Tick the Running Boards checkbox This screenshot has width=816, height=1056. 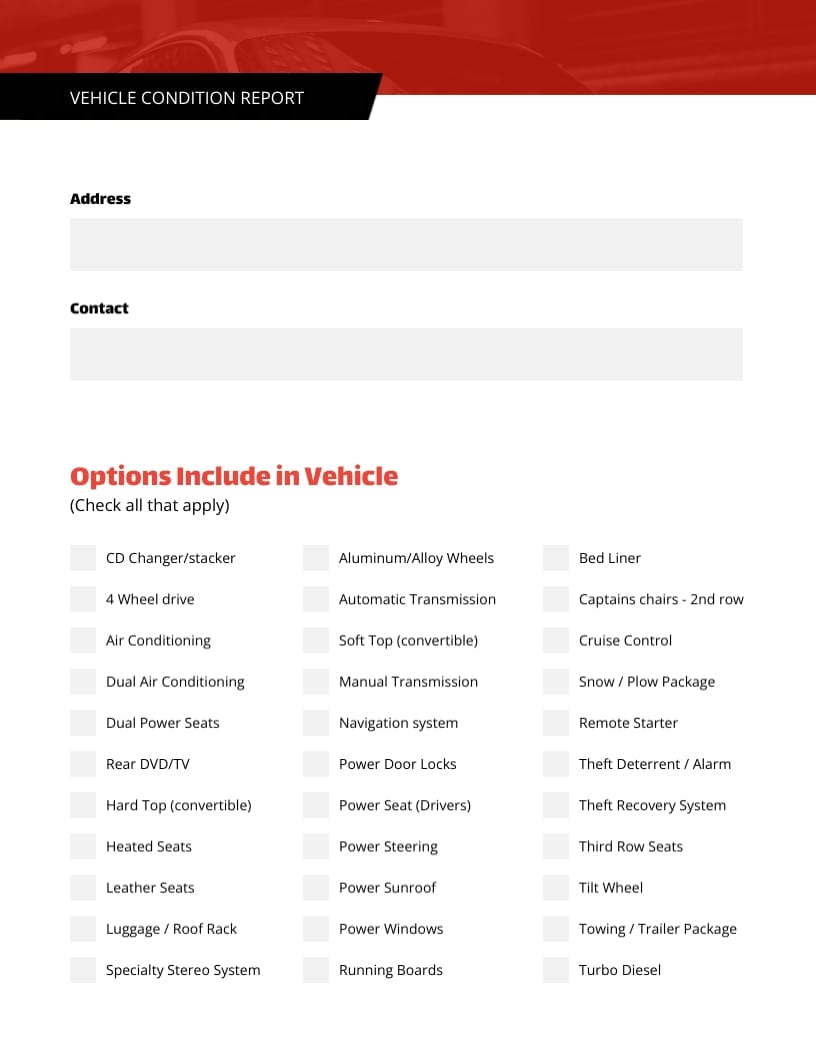click(x=316, y=970)
